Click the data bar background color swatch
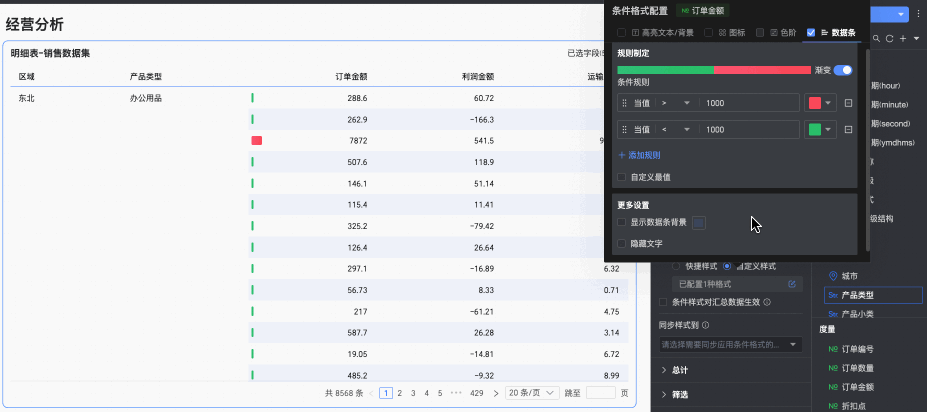 click(x=699, y=223)
